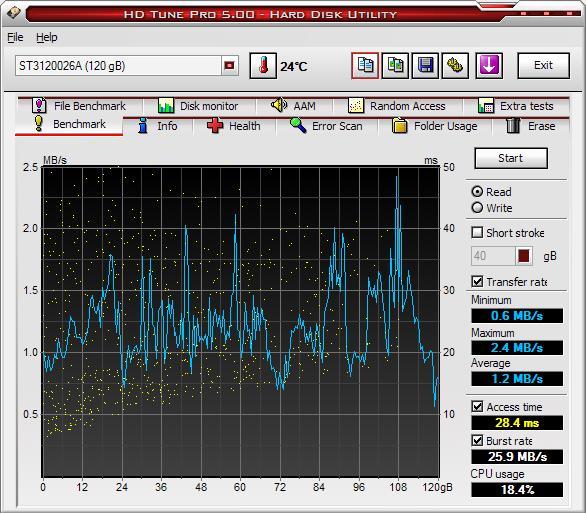Open the Help menu
Screen dimensions: 586x514
tap(47, 37)
